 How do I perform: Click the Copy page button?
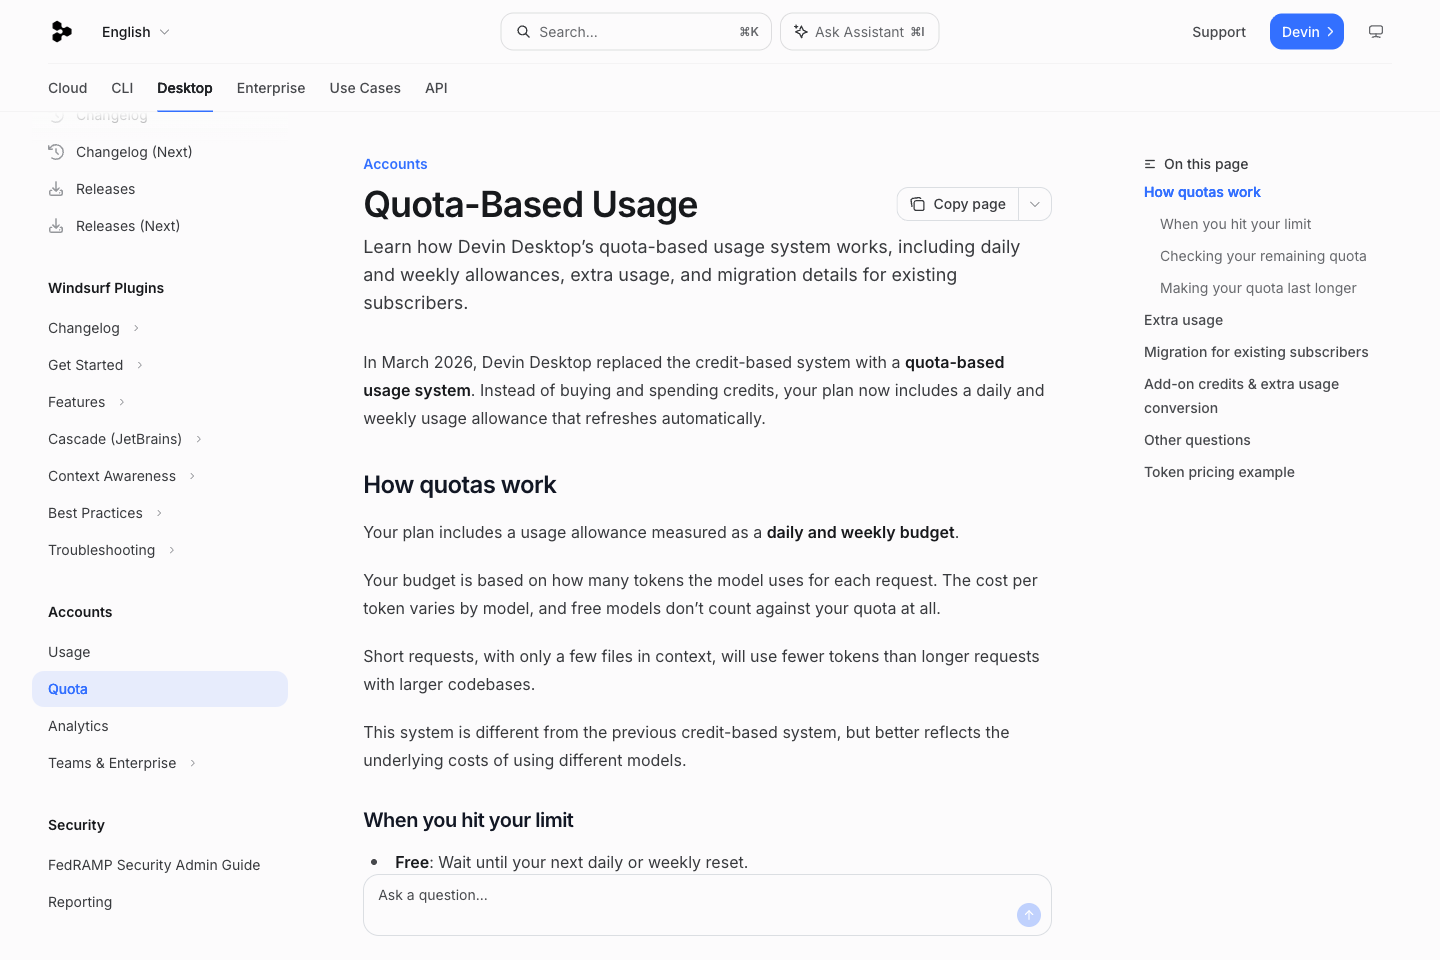coord(958,204)
